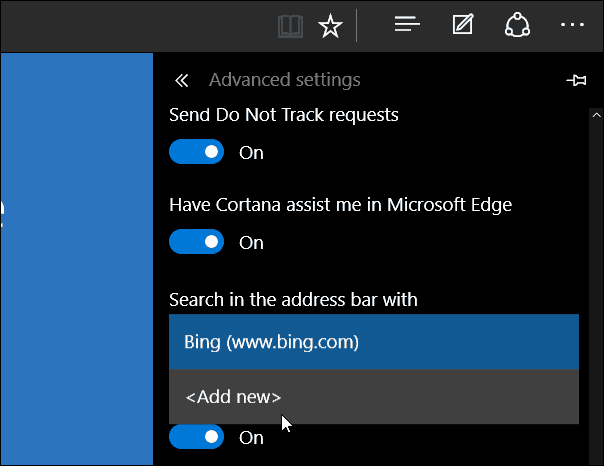The height and width of the screenshot is (466, 604).
Task: Toggle the switch below the search dropdown
Action: (196, 437)
